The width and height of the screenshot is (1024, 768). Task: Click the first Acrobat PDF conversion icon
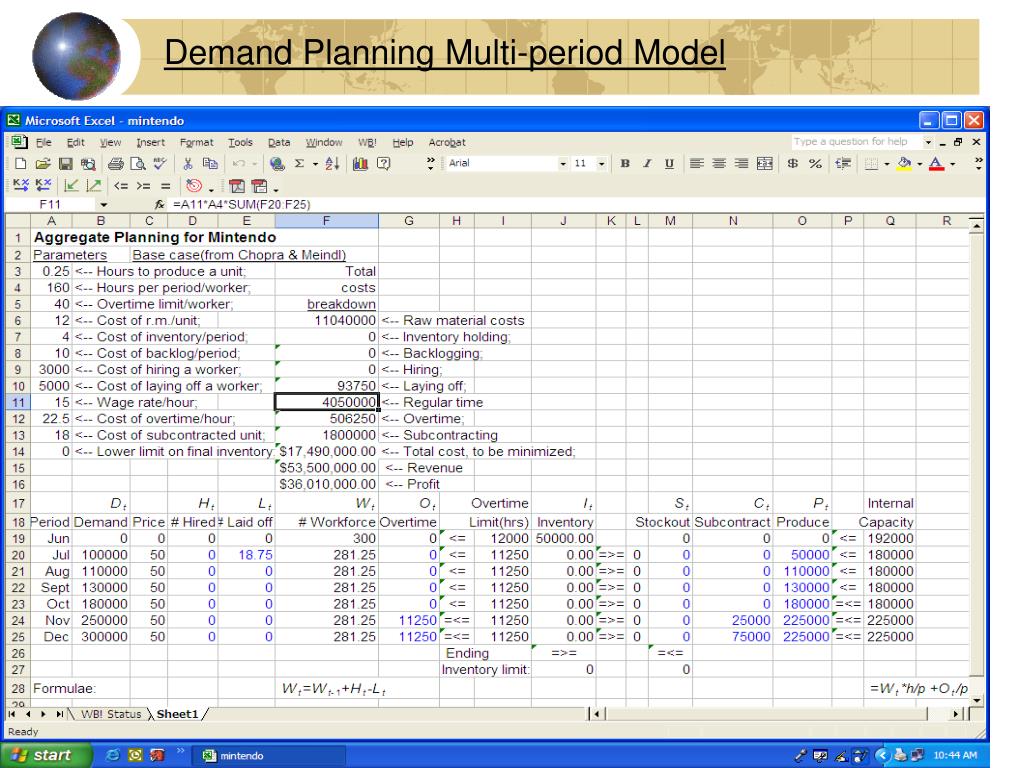coord(236,186)
